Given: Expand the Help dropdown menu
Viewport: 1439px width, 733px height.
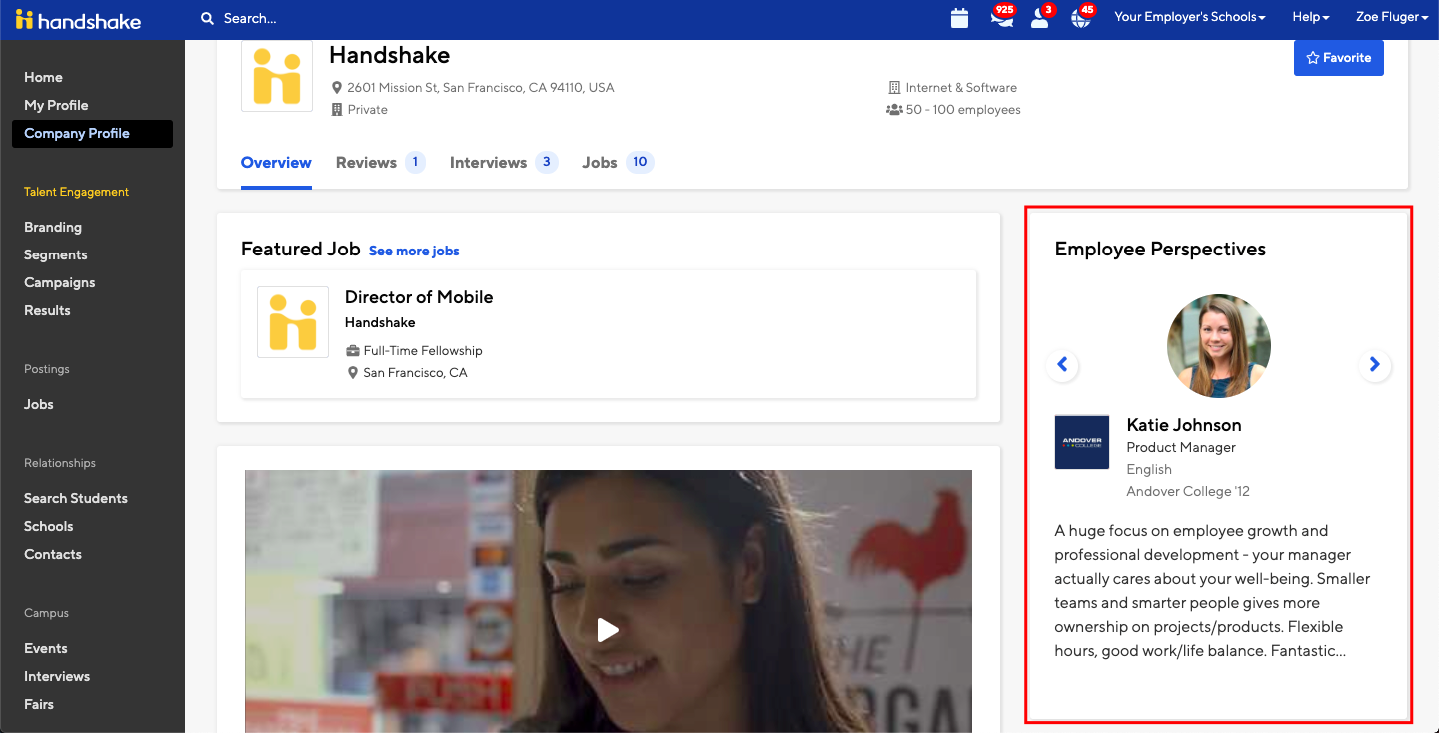Looking at the screenshot, I should point(1311,17).
